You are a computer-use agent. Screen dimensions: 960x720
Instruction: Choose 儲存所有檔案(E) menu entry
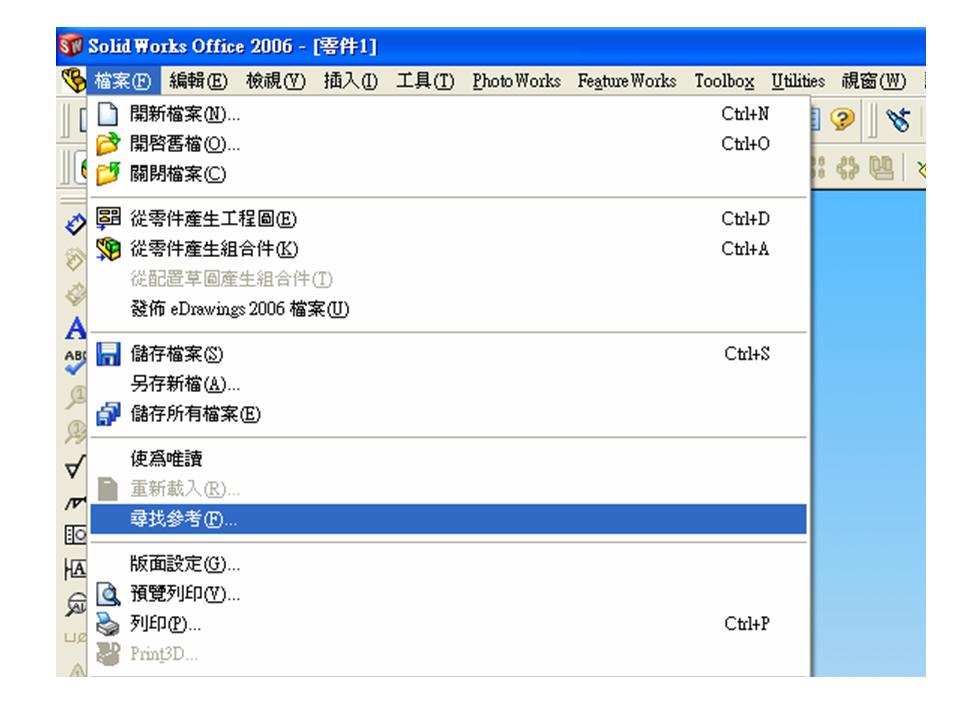(x=448, y=414)
